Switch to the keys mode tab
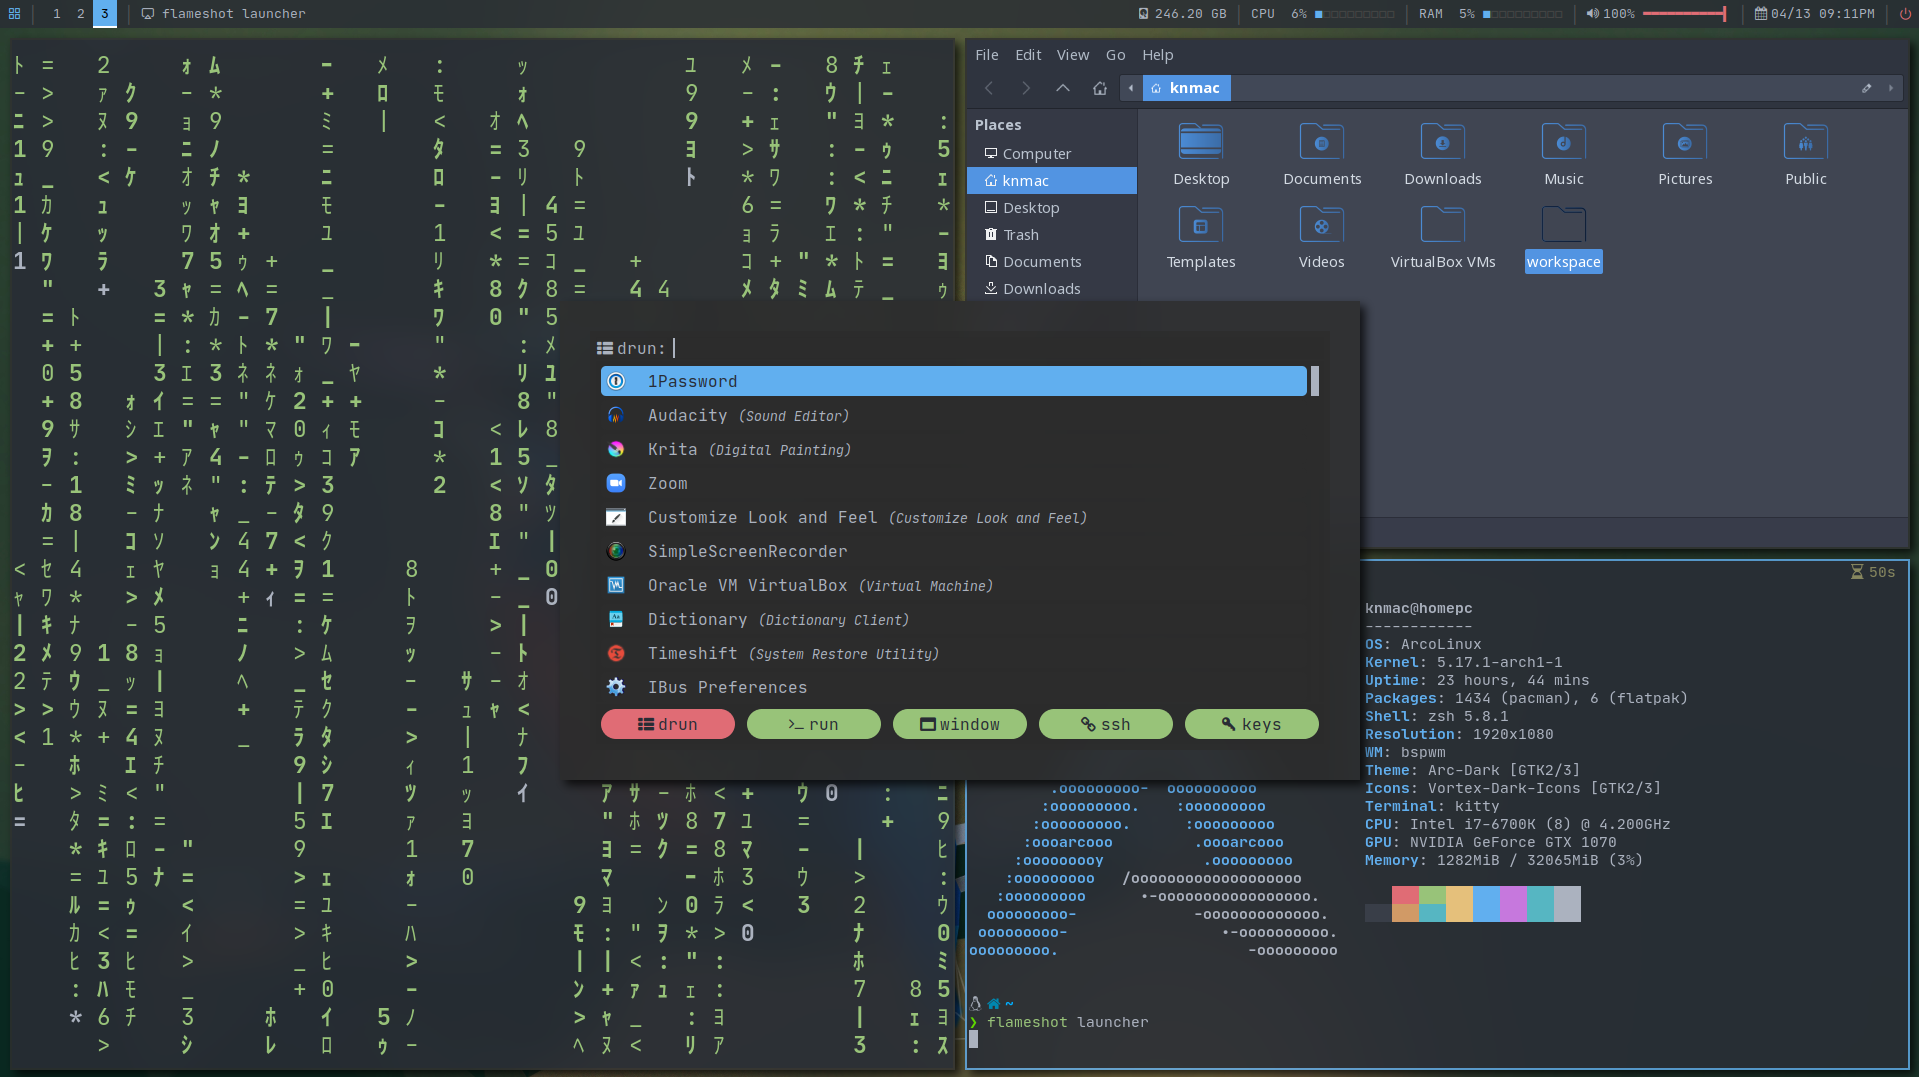This screenshot has height=1077, width=1919. pos(1252,724)
